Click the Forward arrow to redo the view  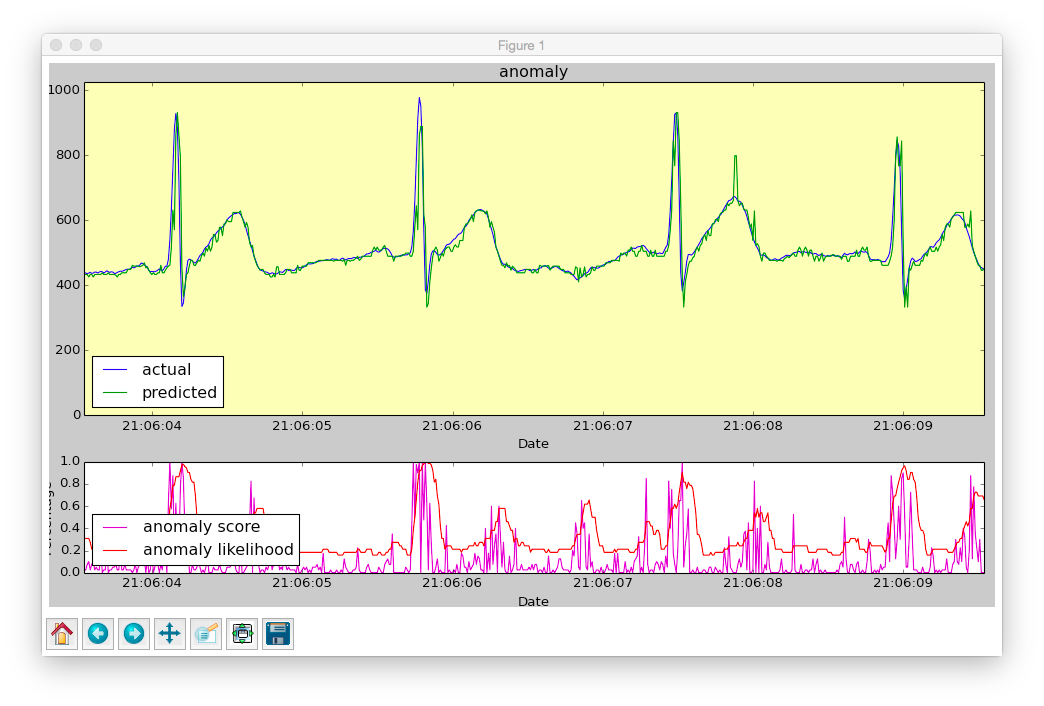pyautogui.click(x=133, y=633)
